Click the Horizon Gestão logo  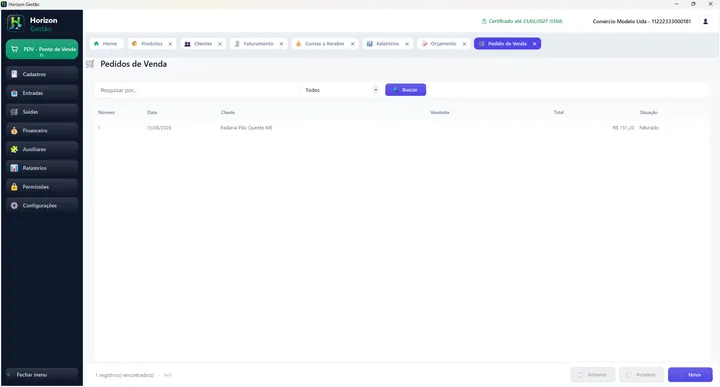15,23
